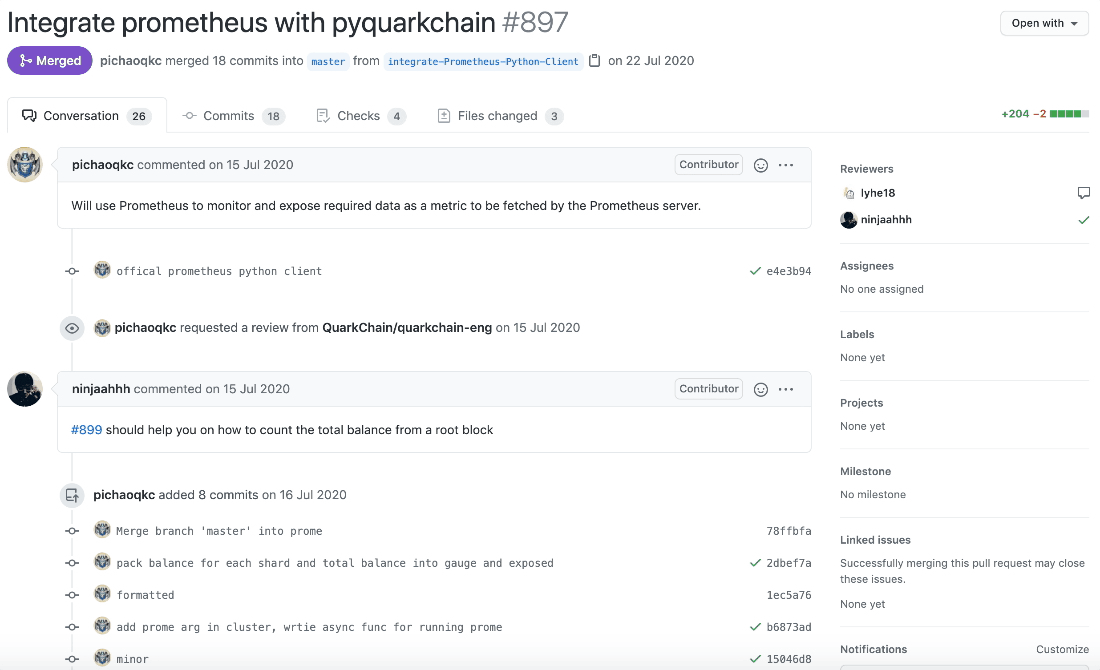This screenshot has height=670, width=1100.
Task: Click pichaoqkc avatar beside first comment
Action: tap(25, 165)
